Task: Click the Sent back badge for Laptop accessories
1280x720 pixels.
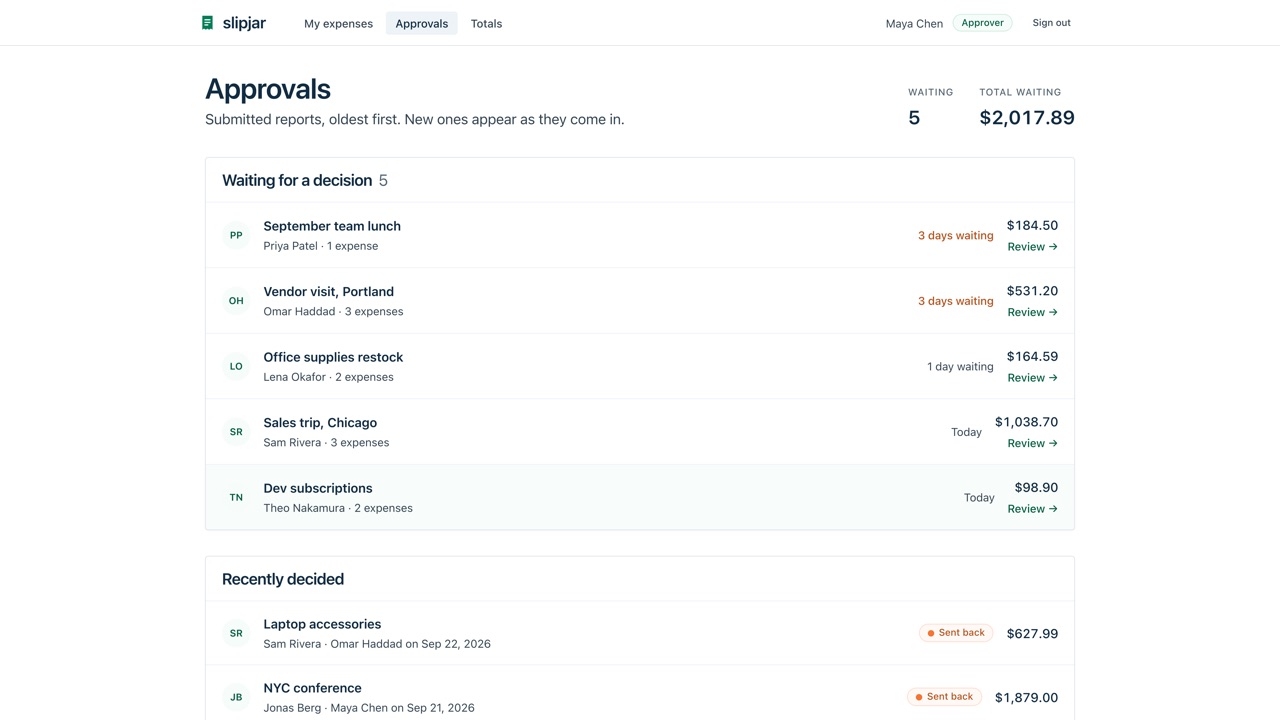Action: [x=956, y=633]
